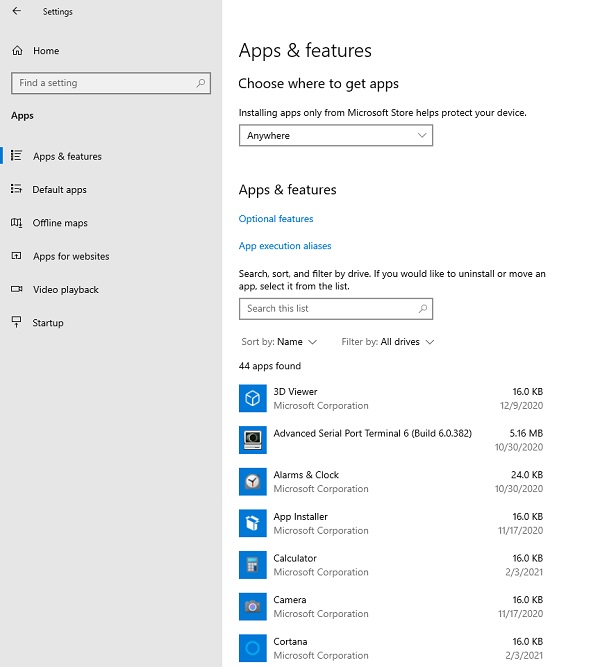Click the Calculator app icon

coord(253,565)
